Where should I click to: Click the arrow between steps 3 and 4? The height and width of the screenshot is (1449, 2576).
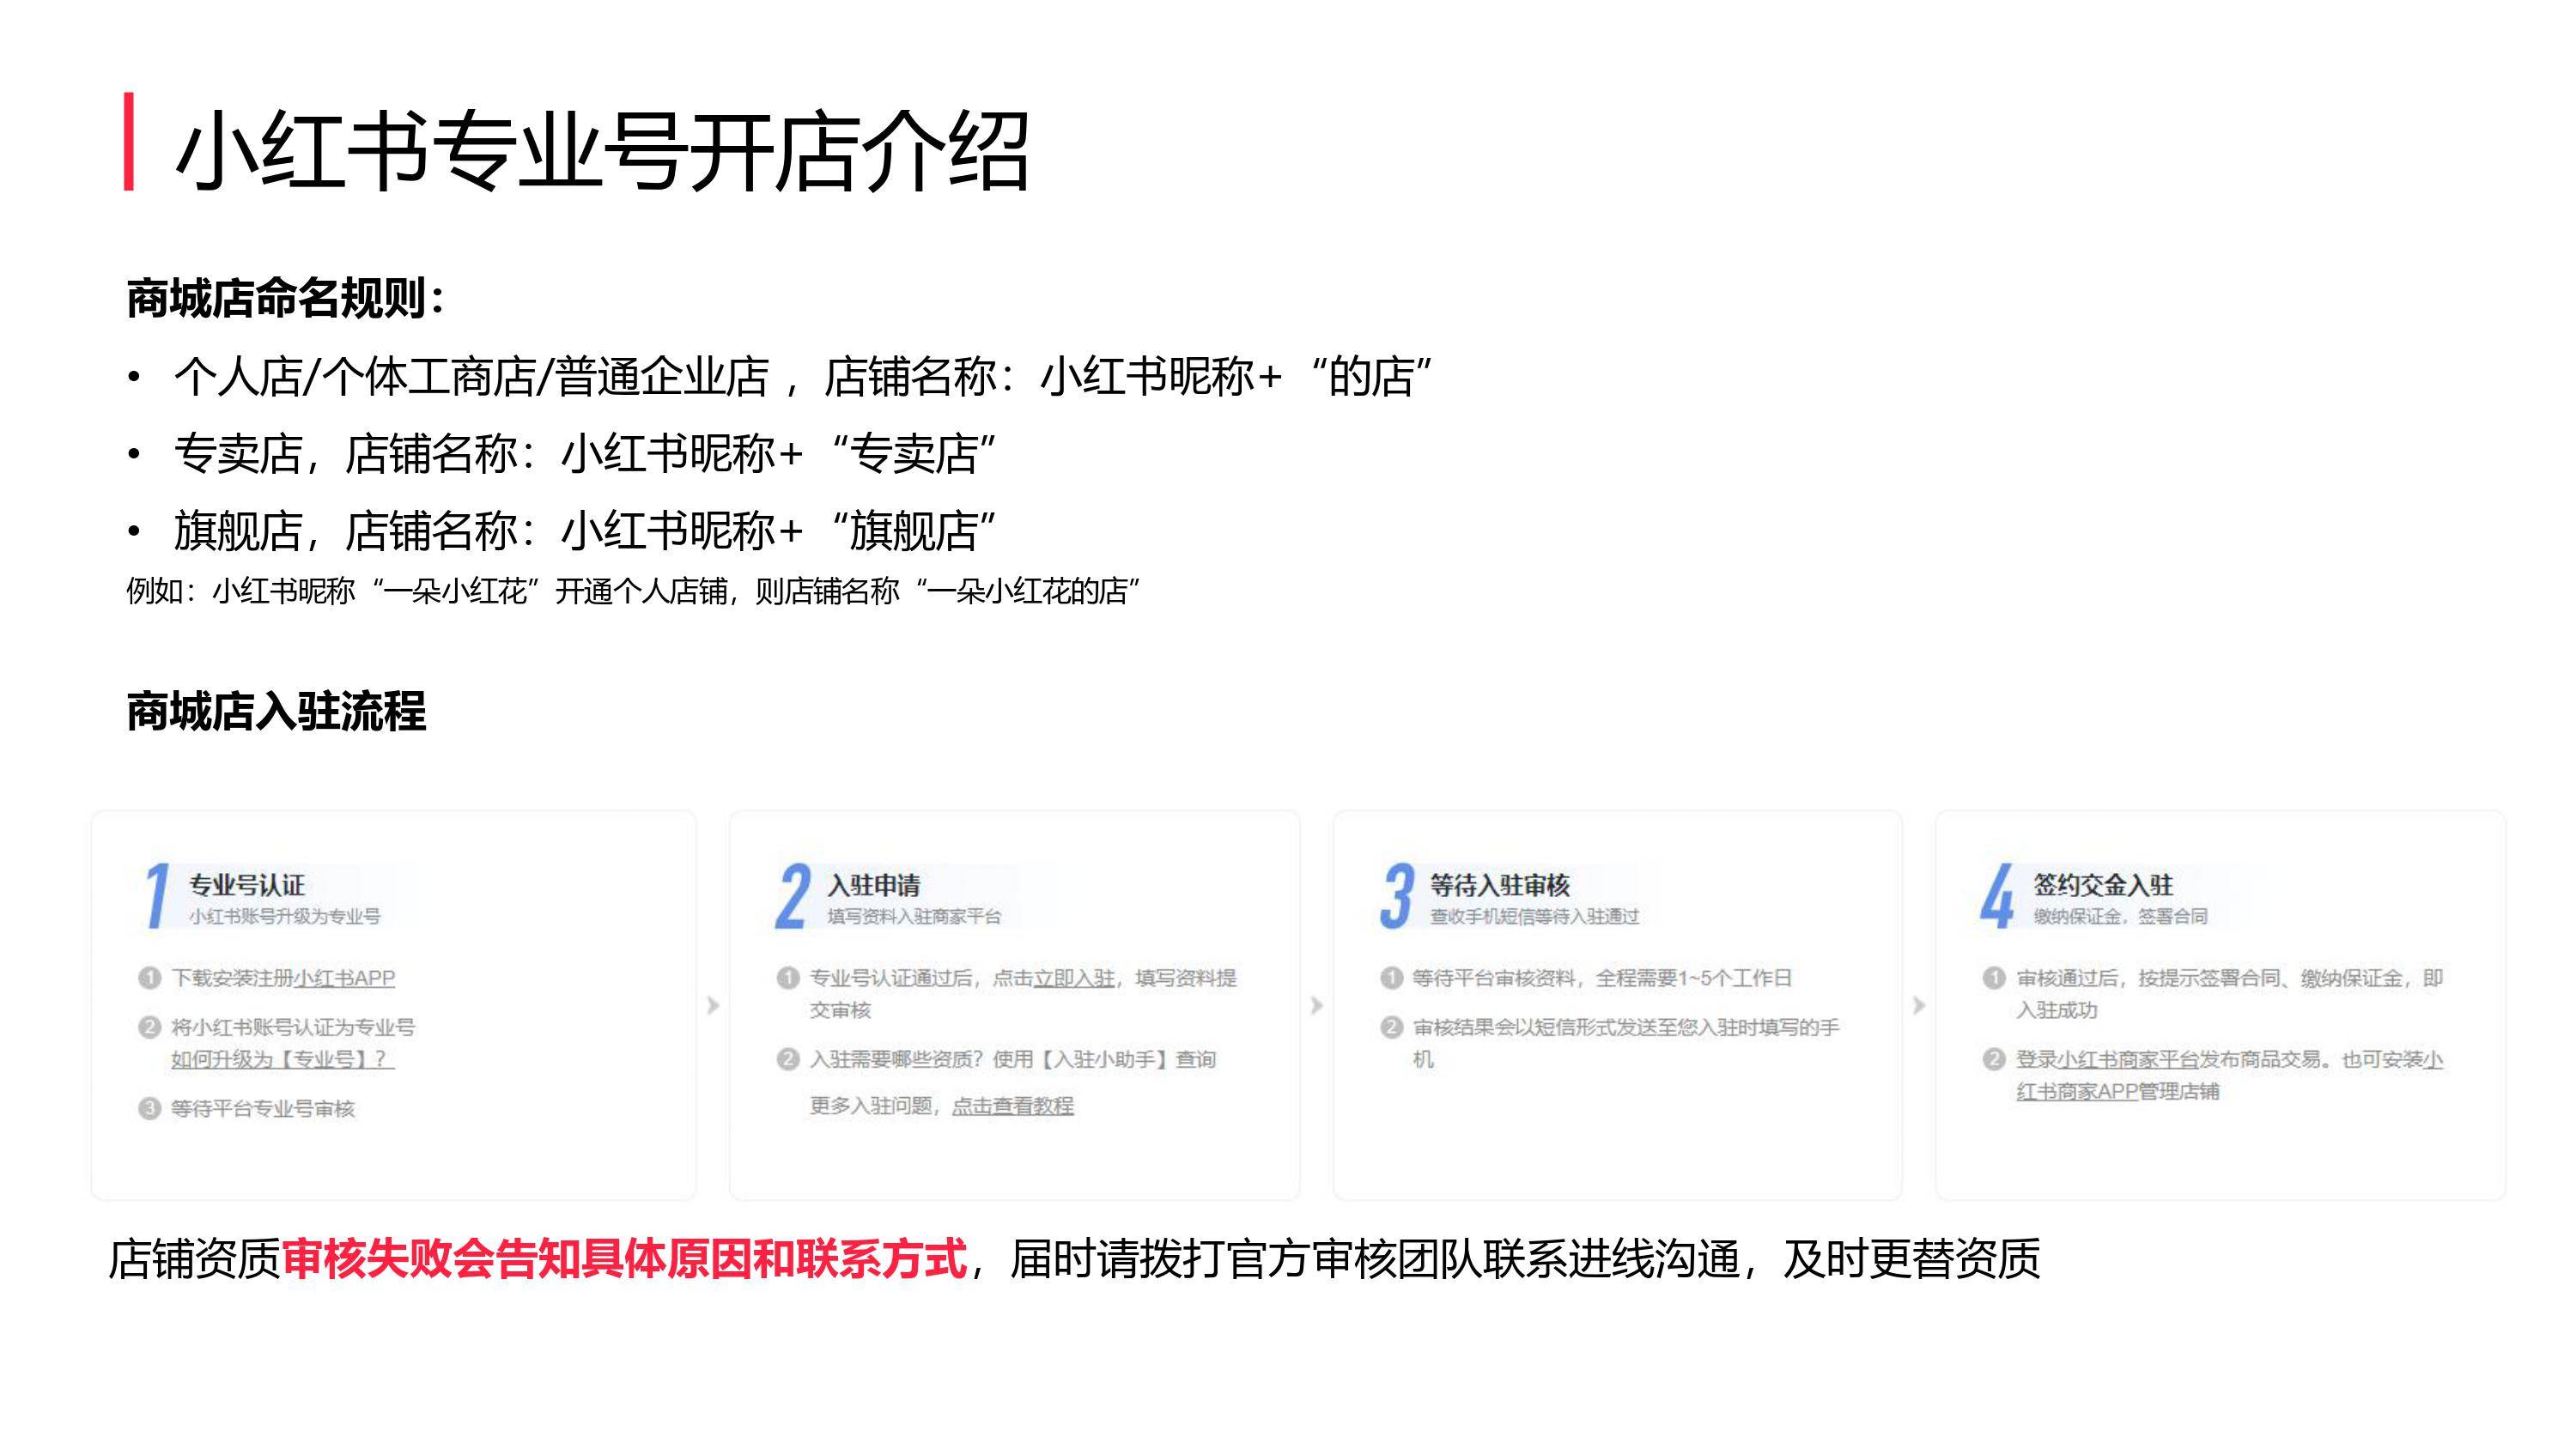click(1918, 1005)
